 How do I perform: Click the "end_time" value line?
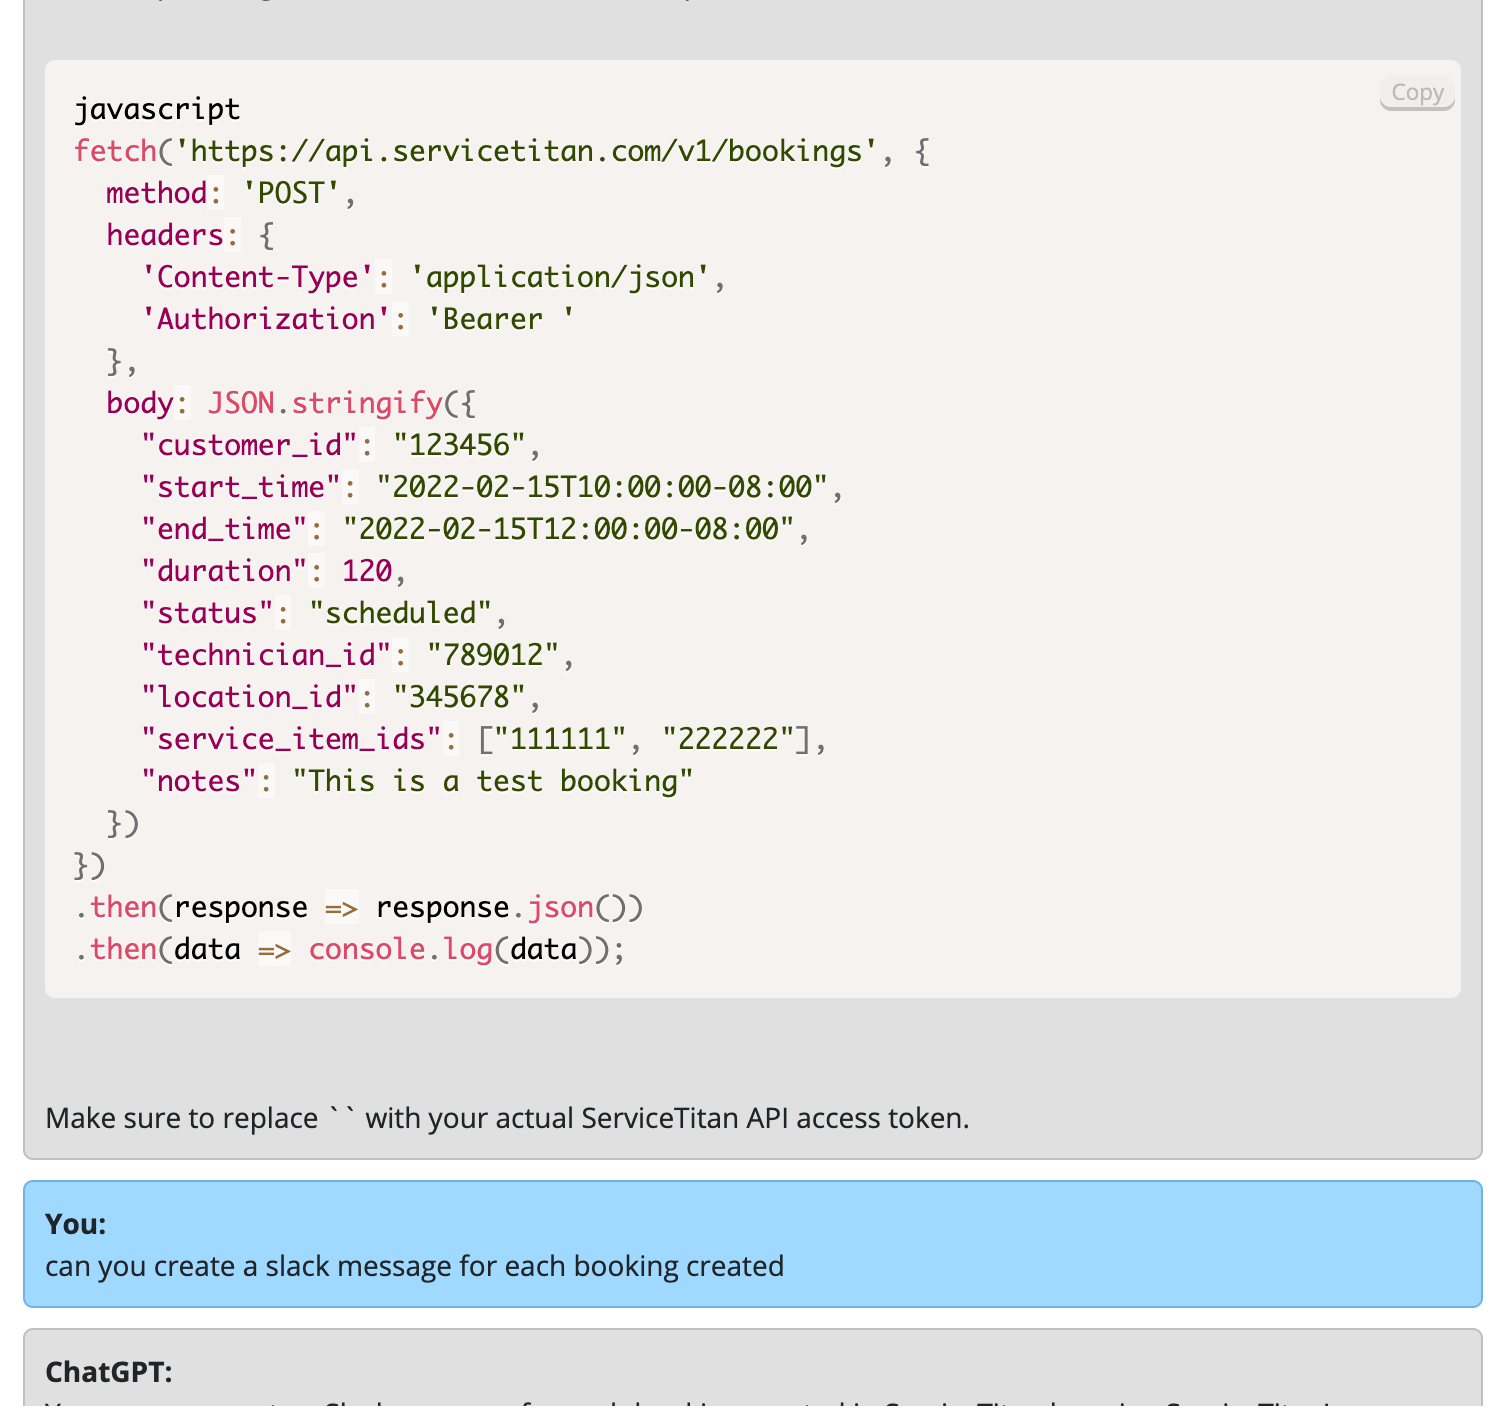(475, 529)
